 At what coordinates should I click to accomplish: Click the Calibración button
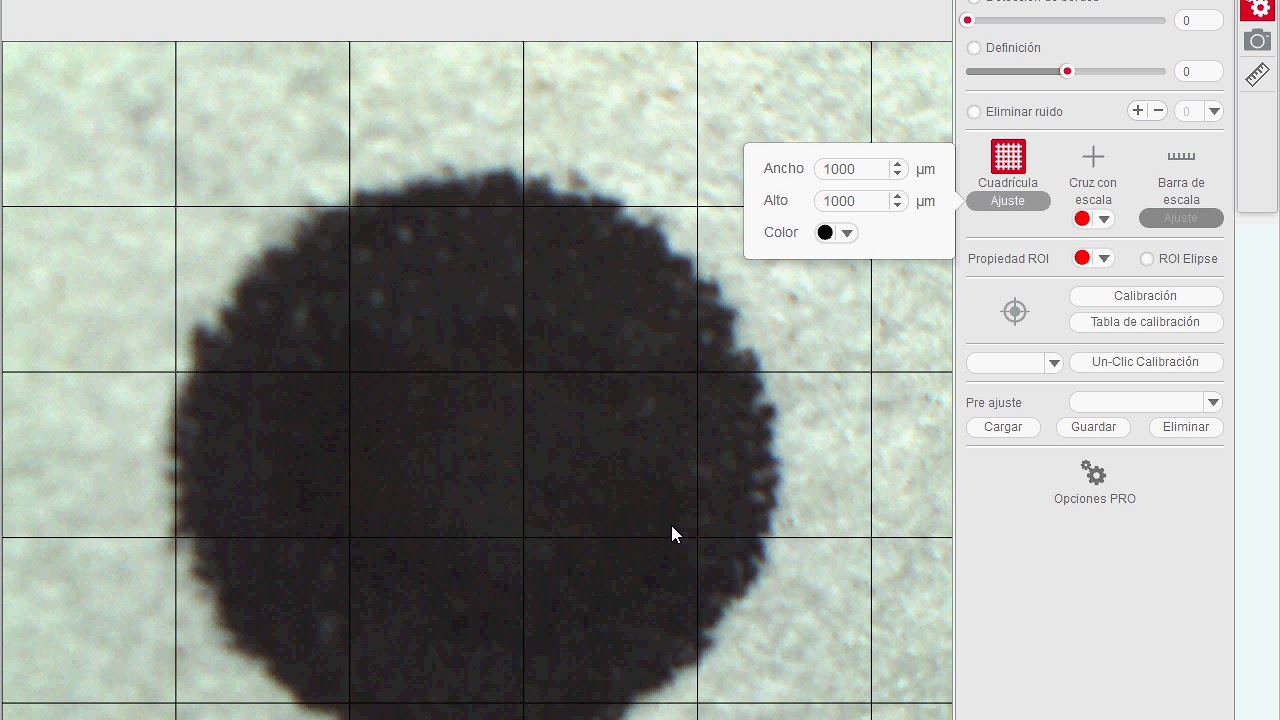pos(1146,296)
